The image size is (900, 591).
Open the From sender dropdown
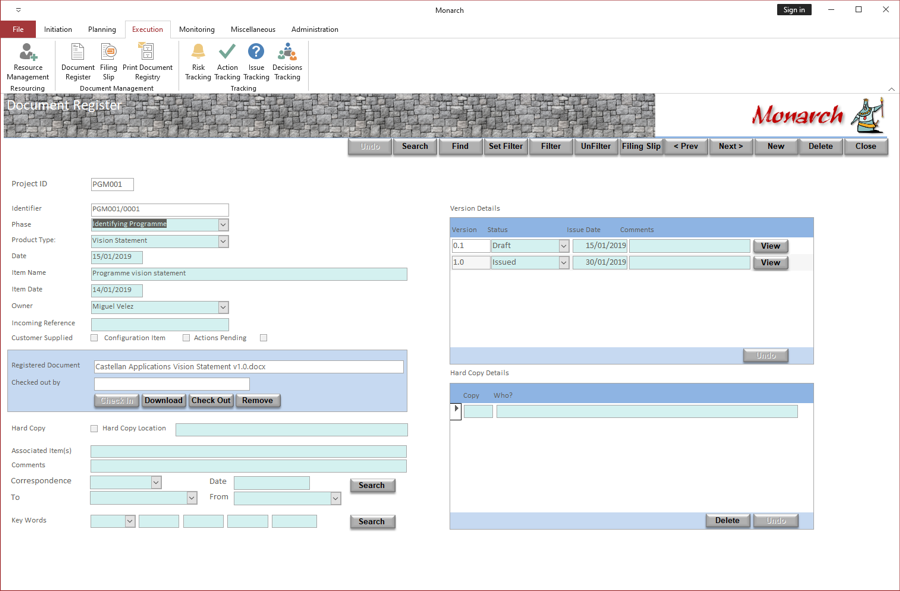click(336, 499)
